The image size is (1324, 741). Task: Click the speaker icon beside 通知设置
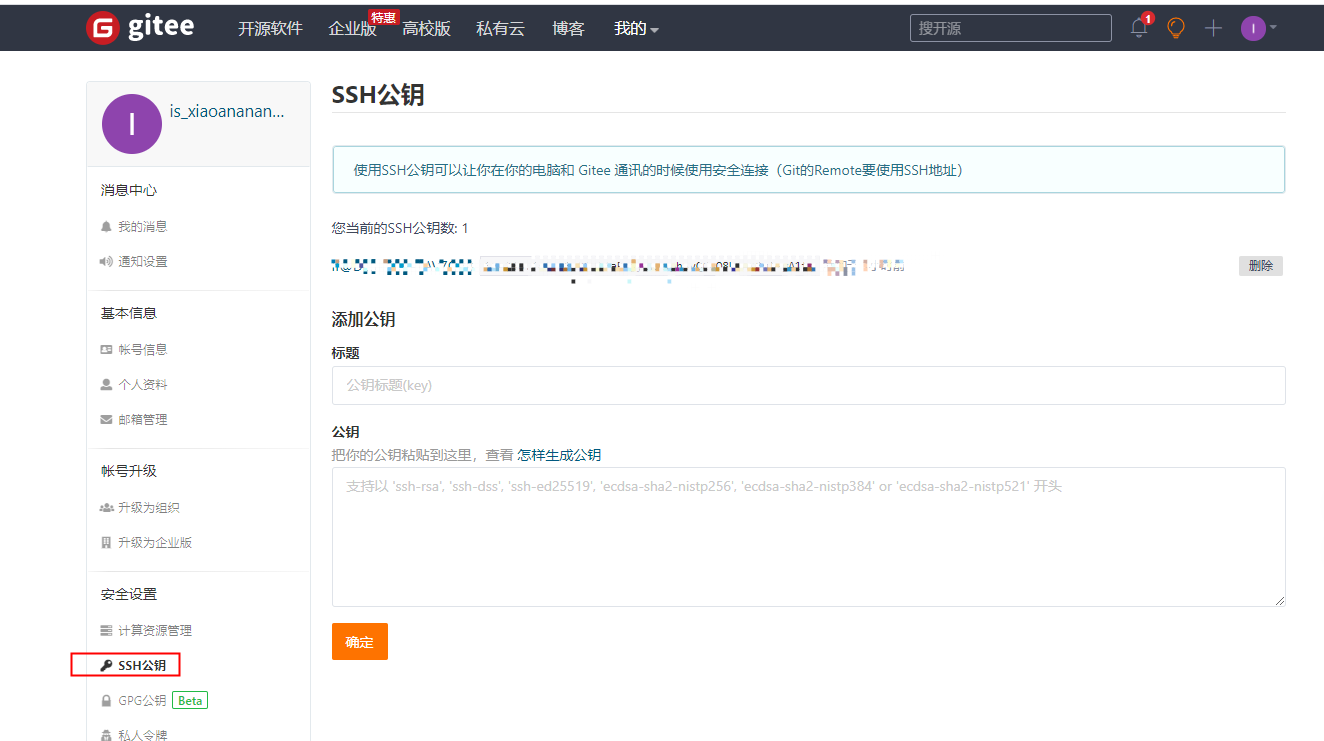click(x=106, y=262)
